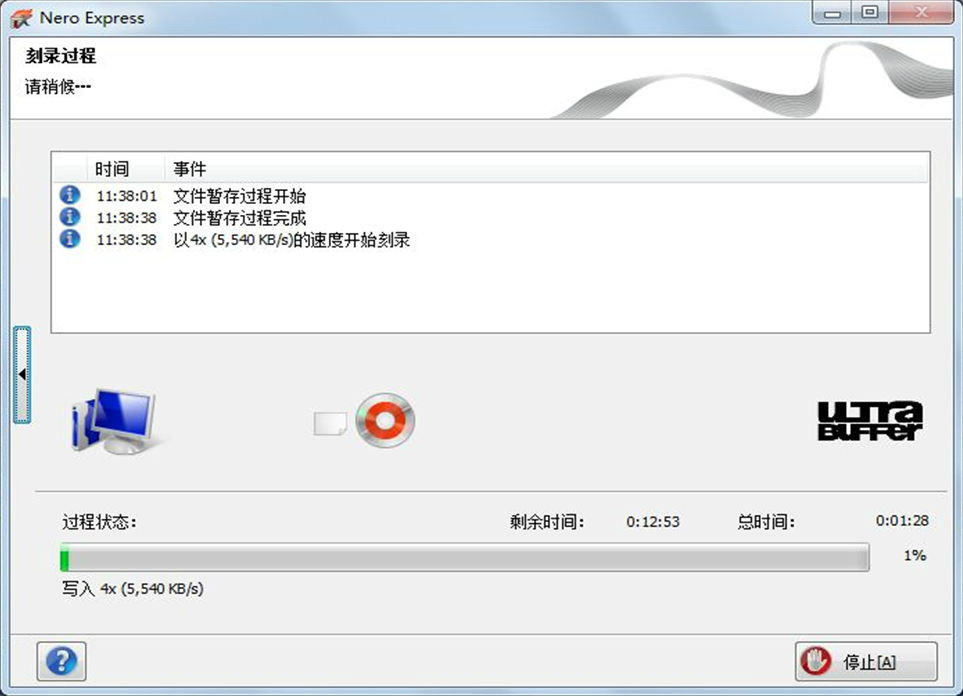Viewport: 963px width, 696px height.
Task: Click the remaining time value 0:12:53
Action: (x=653, y=522)
